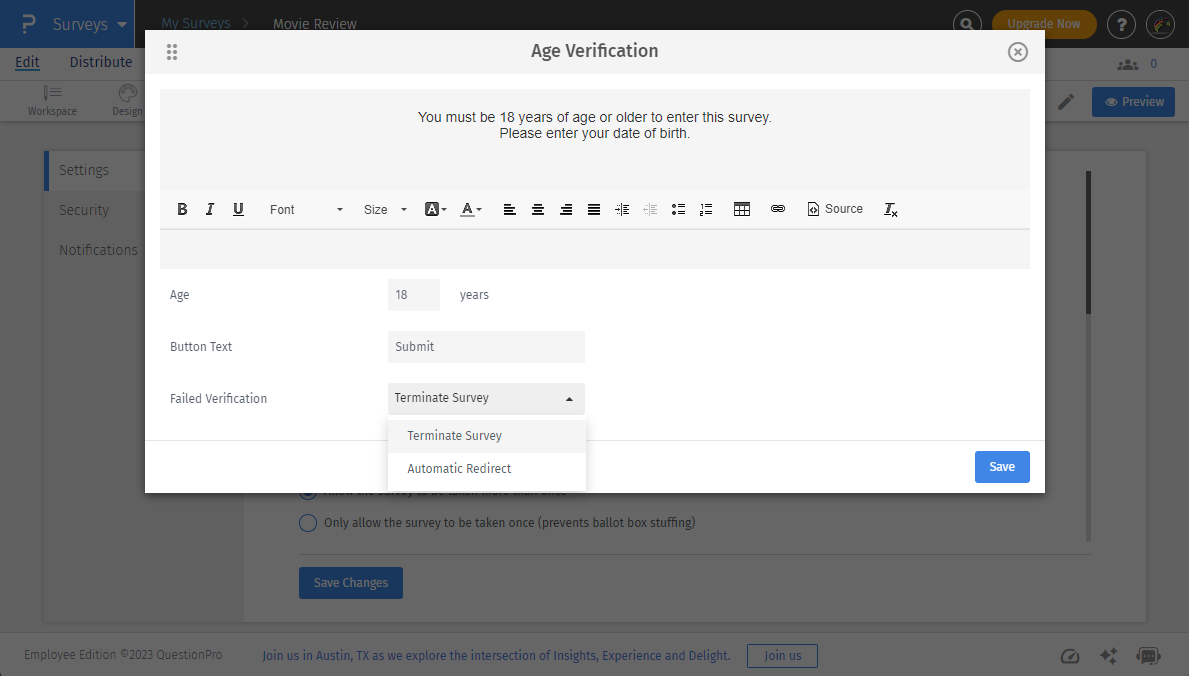The height and width of the screenshot is (676, 1189).
Task: Insert a table into the message
Action: tap(741, 209)
